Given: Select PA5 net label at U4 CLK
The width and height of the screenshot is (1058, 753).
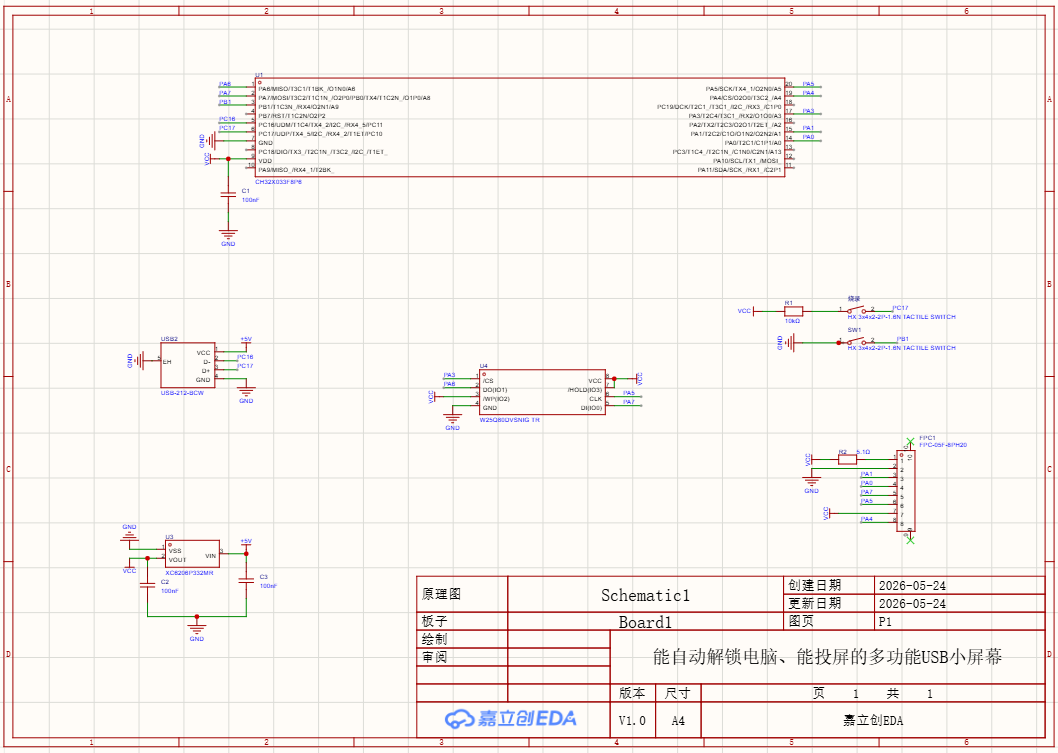Looking at the screenshot, I should coord(628,393).
